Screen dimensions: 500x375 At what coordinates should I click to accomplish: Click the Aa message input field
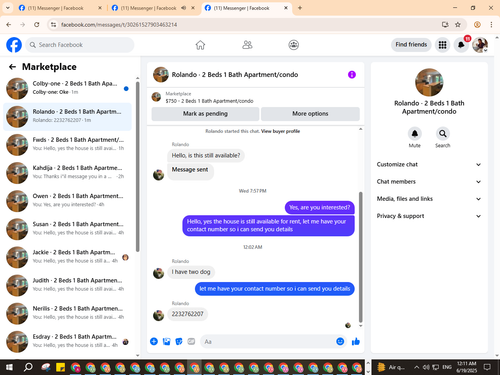[x=267, y=341]
